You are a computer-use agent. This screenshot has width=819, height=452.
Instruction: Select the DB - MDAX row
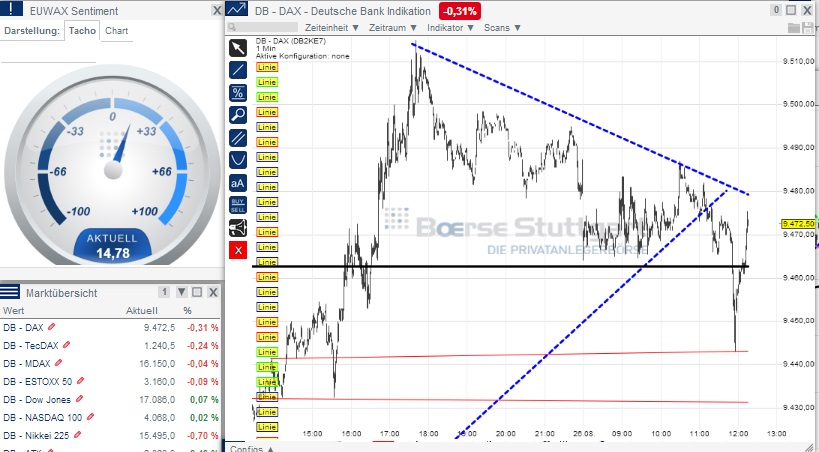coord(110,363)
